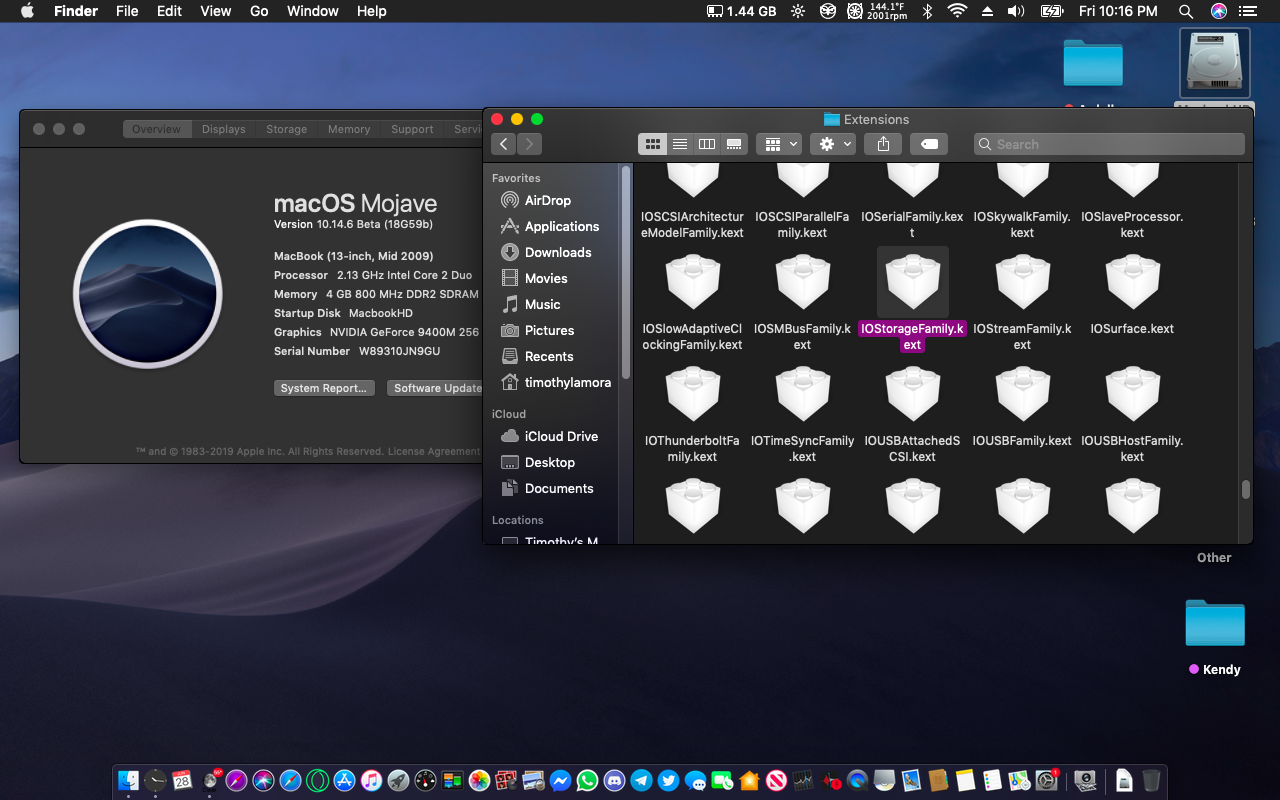Focus the Finder Search field
Screen dimensions: 1280x800
pyautogui.click(x=1109, y=144)
